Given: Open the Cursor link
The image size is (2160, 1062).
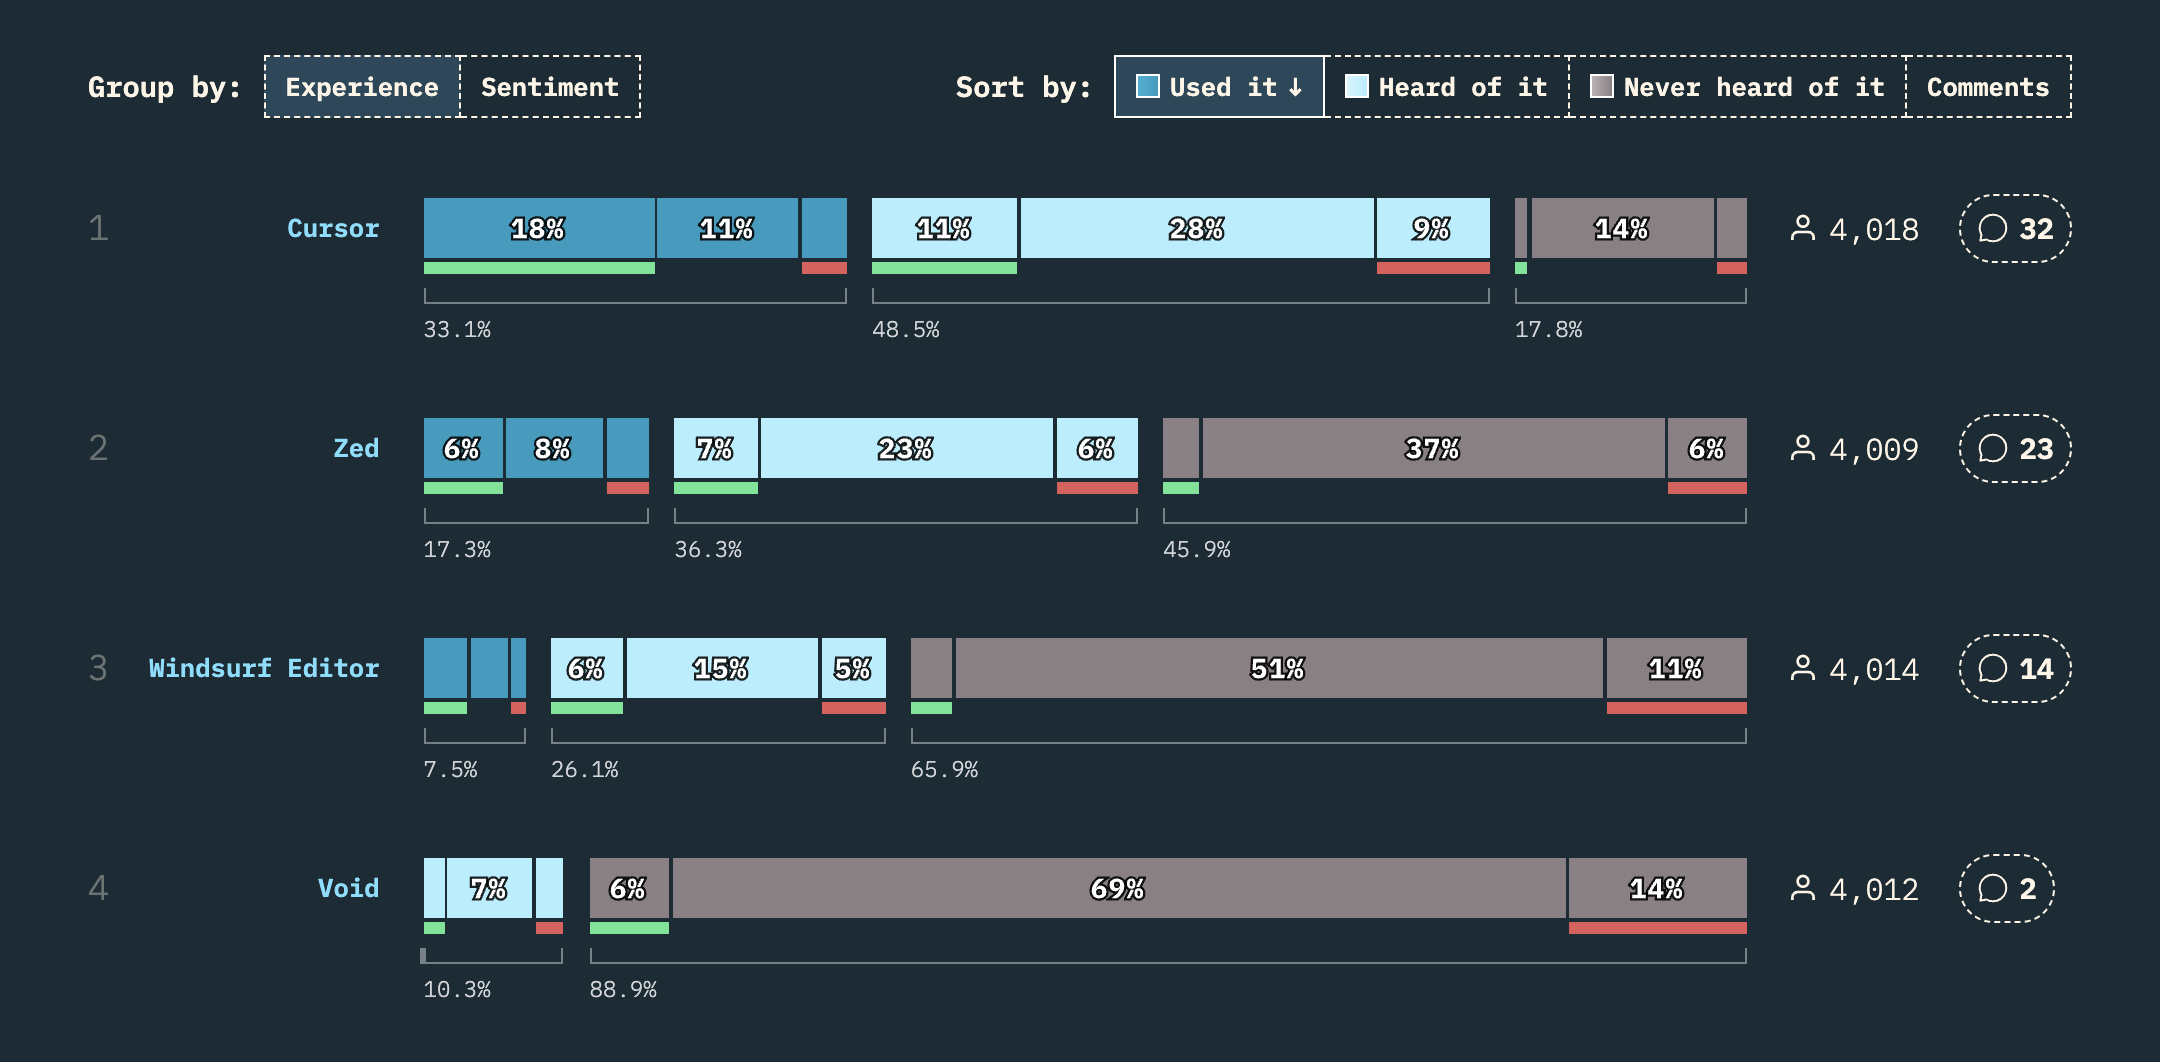Looking at the screenshot, I should click(x=333, y=229).
